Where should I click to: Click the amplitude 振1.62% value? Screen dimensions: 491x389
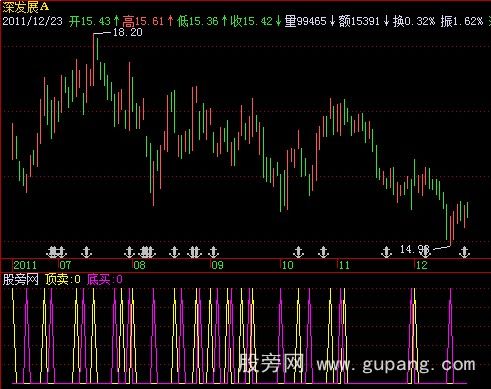[462, 21]
